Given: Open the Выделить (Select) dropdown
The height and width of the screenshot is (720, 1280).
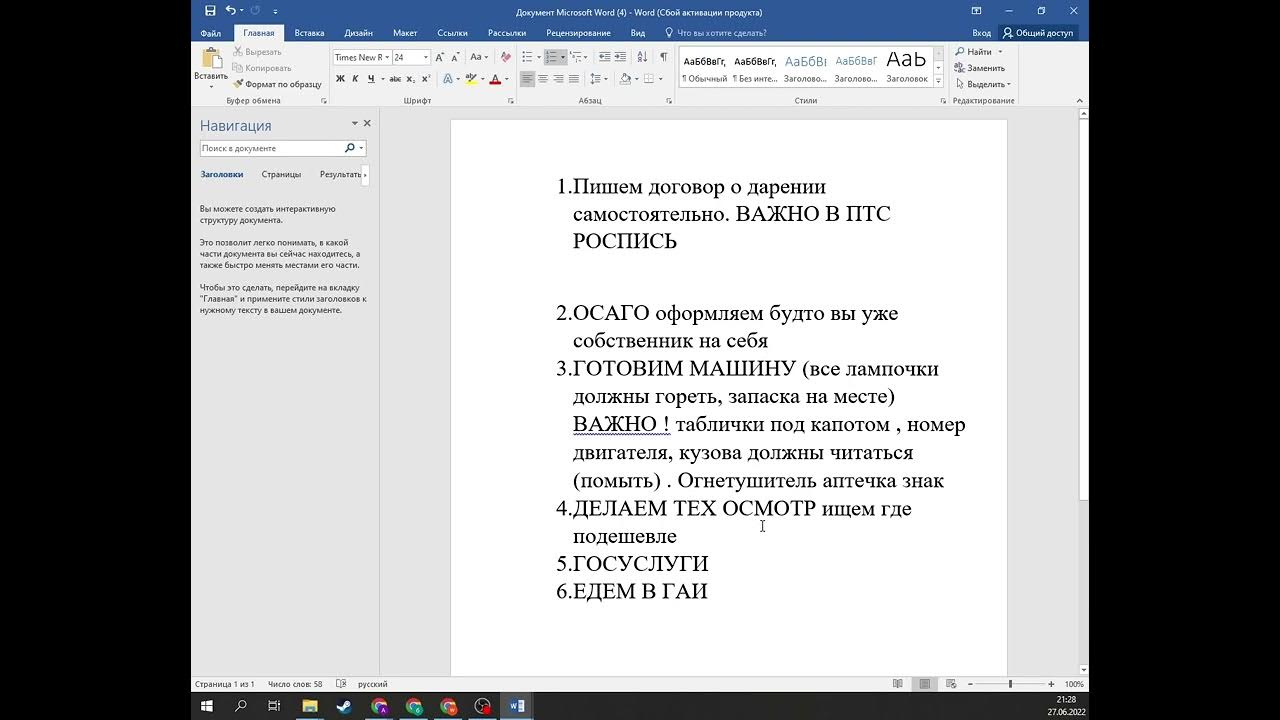Looking at the screenshot, I should click(x=982, y=84).
